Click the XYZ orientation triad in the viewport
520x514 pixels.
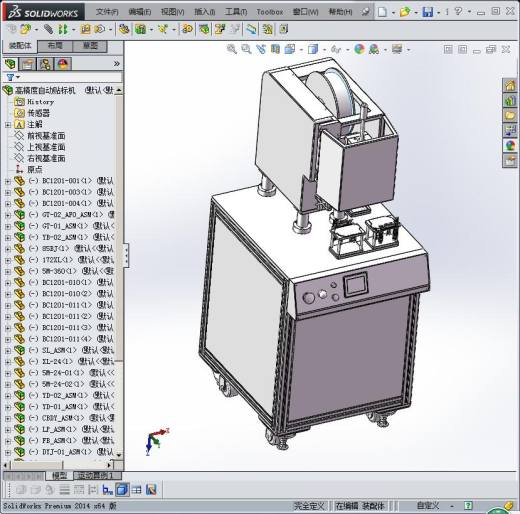(x=157, y=441)
